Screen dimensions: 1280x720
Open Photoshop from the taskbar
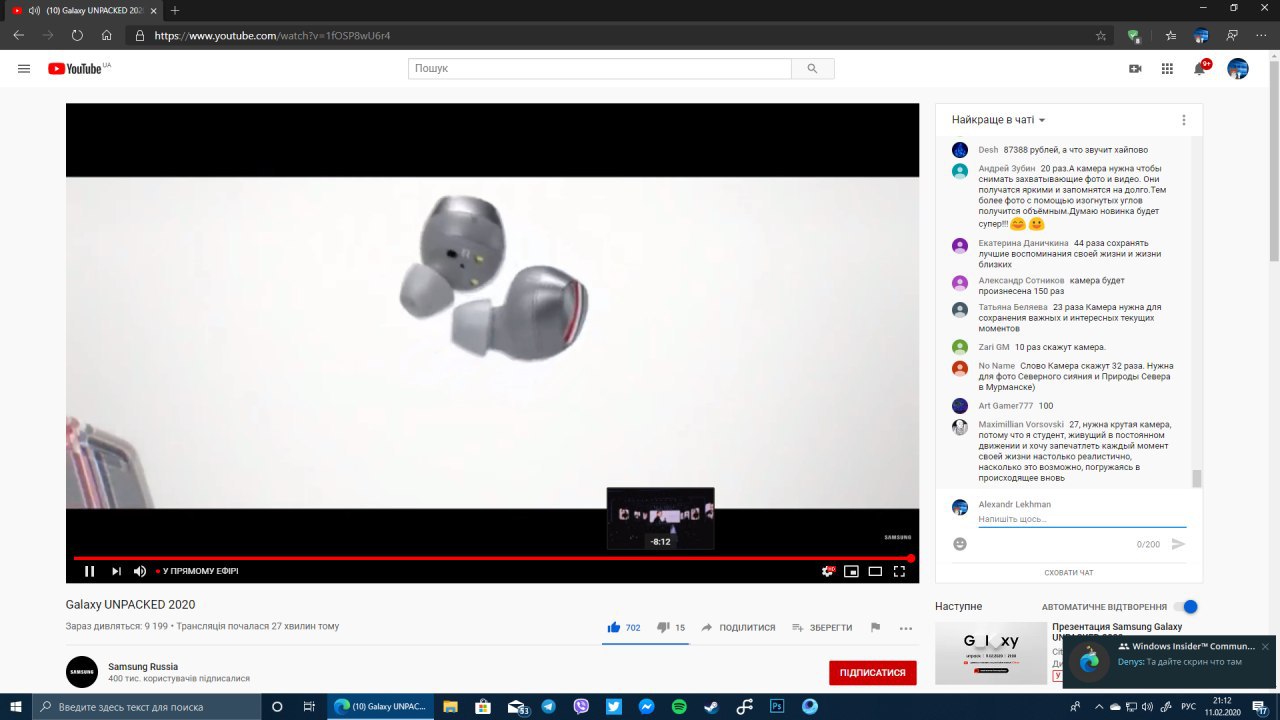coord(777,706)
